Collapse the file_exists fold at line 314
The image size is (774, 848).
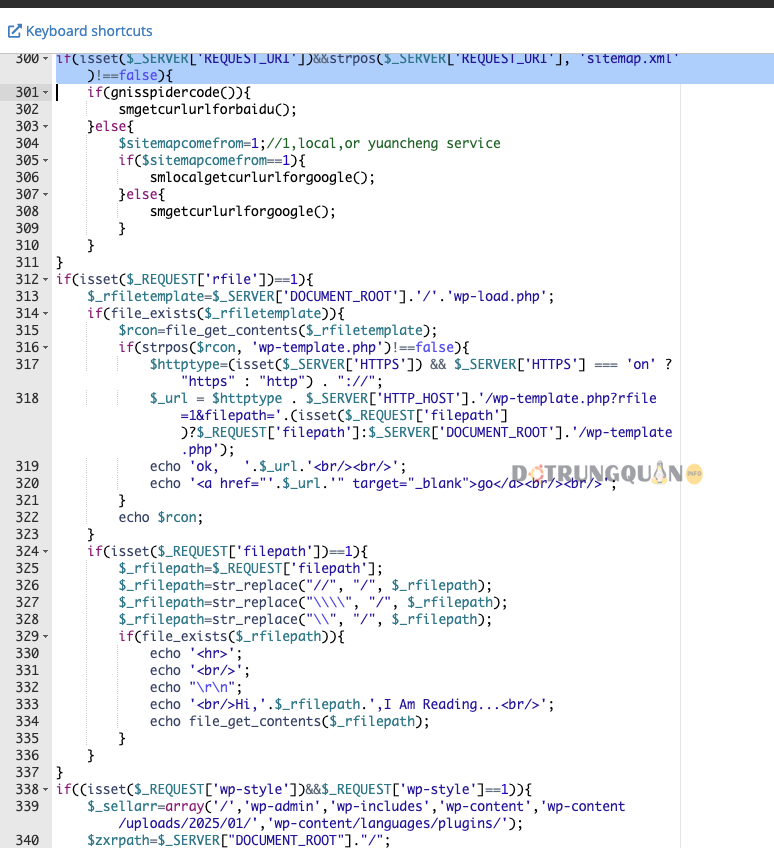coord(45,314)
